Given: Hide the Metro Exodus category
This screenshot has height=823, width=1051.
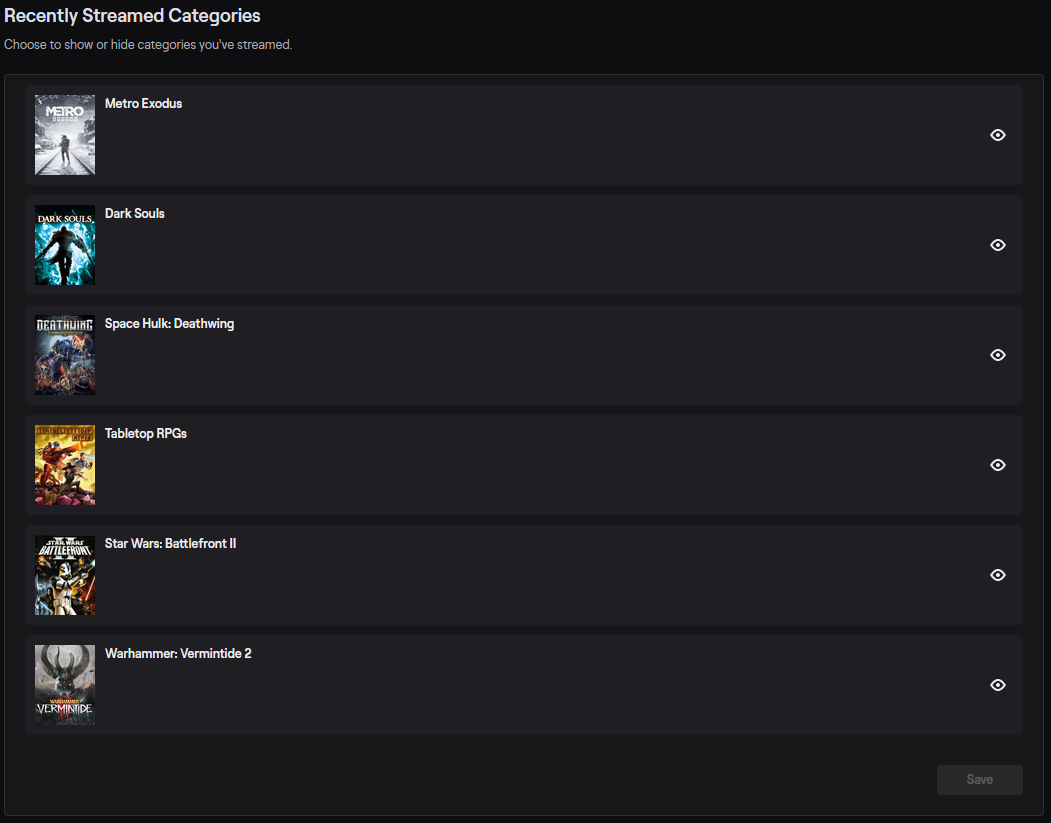Looking at the screenshot, I should click(997, 135).
